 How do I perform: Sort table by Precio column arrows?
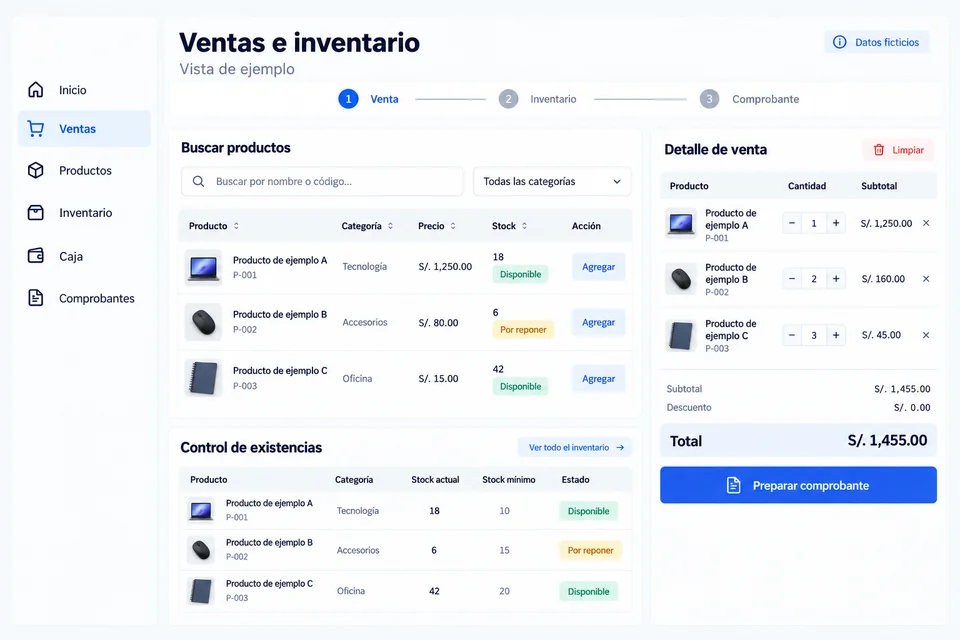[453, 226]
